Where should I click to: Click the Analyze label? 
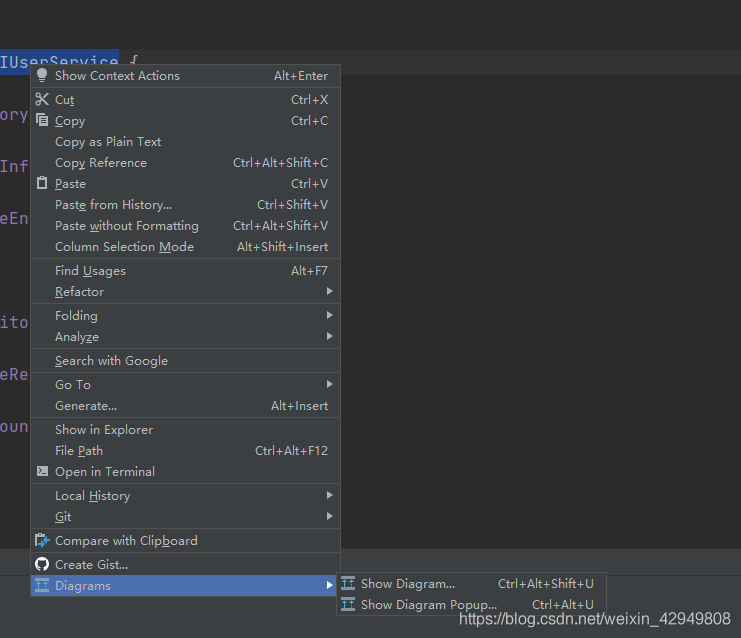tap(77, 337)
